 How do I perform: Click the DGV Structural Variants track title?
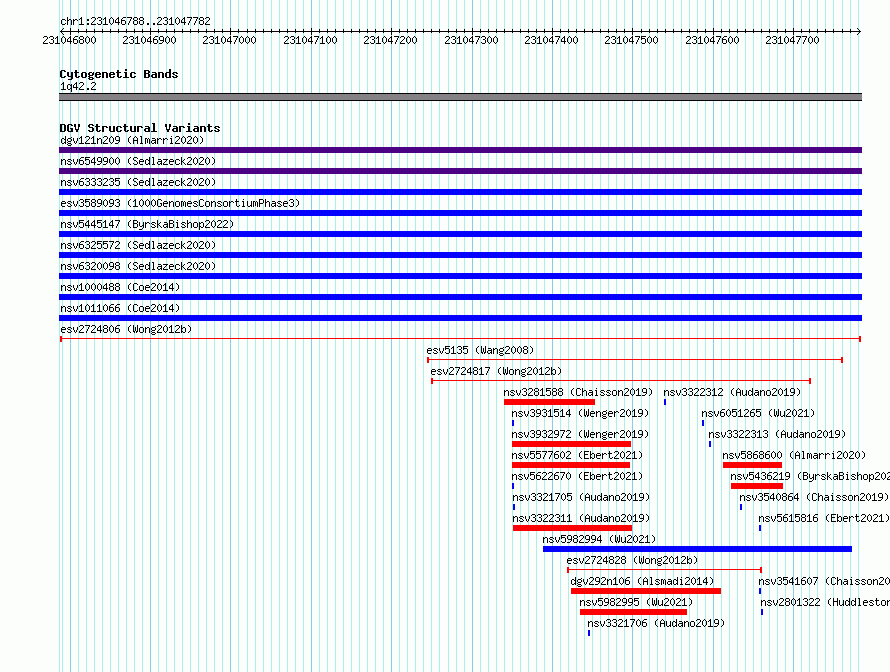(140, 128)
